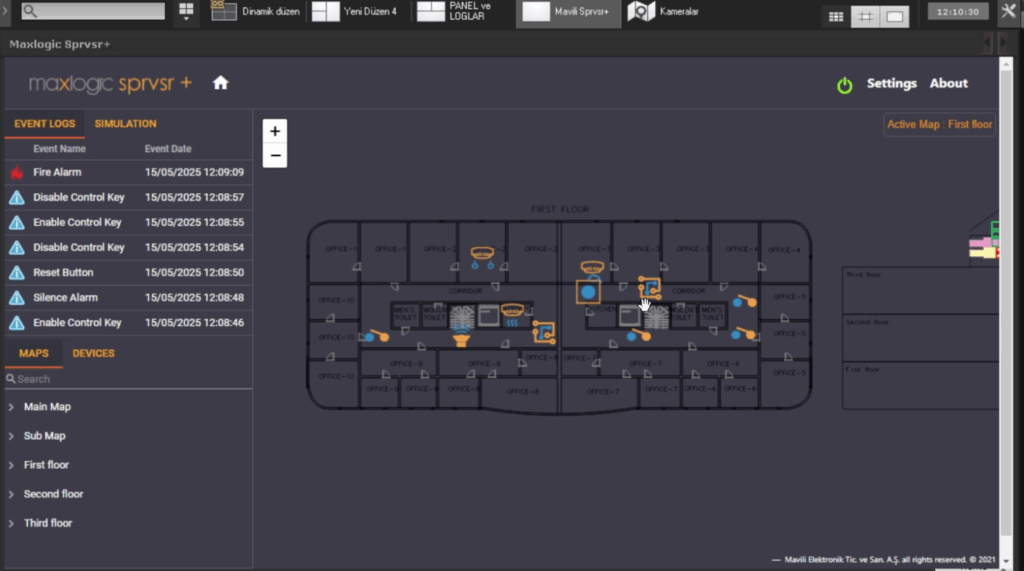The height and width of the screenshot is (571, 1024).
Task: Click the left stairwell icon on map
Action: [x=462, y=316]
